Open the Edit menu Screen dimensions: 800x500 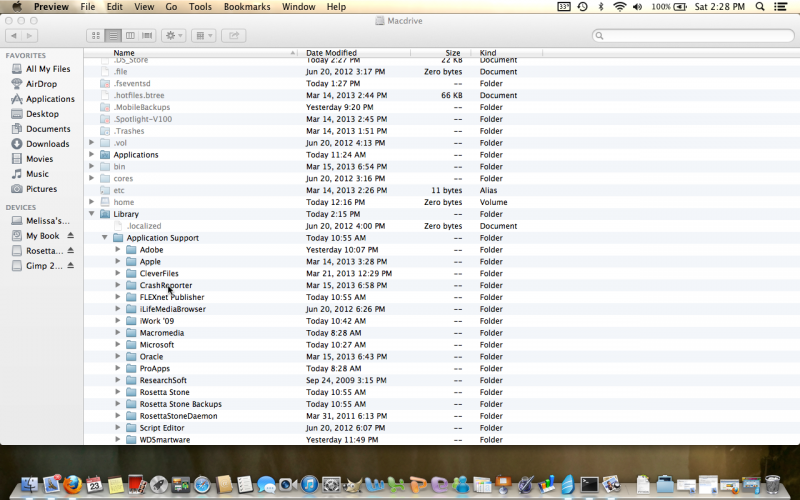[114, 7]
